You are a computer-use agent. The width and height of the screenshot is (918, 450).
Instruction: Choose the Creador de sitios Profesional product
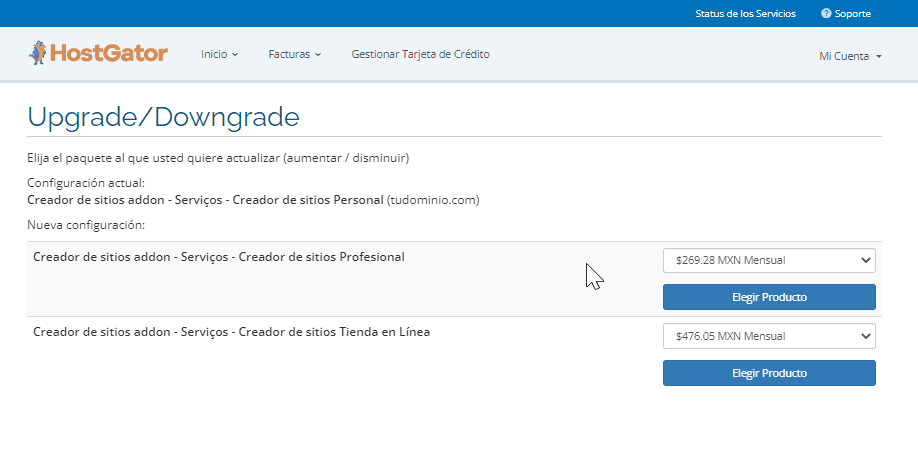pos(769,297)
